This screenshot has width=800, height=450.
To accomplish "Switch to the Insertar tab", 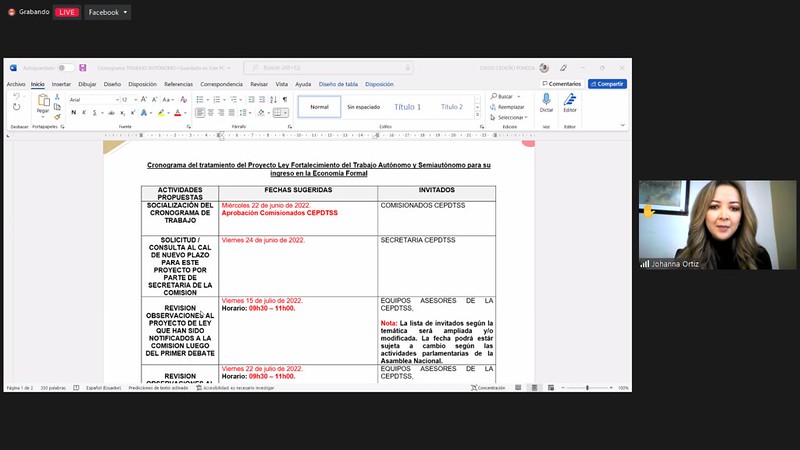I will click(x=61, y=84).
